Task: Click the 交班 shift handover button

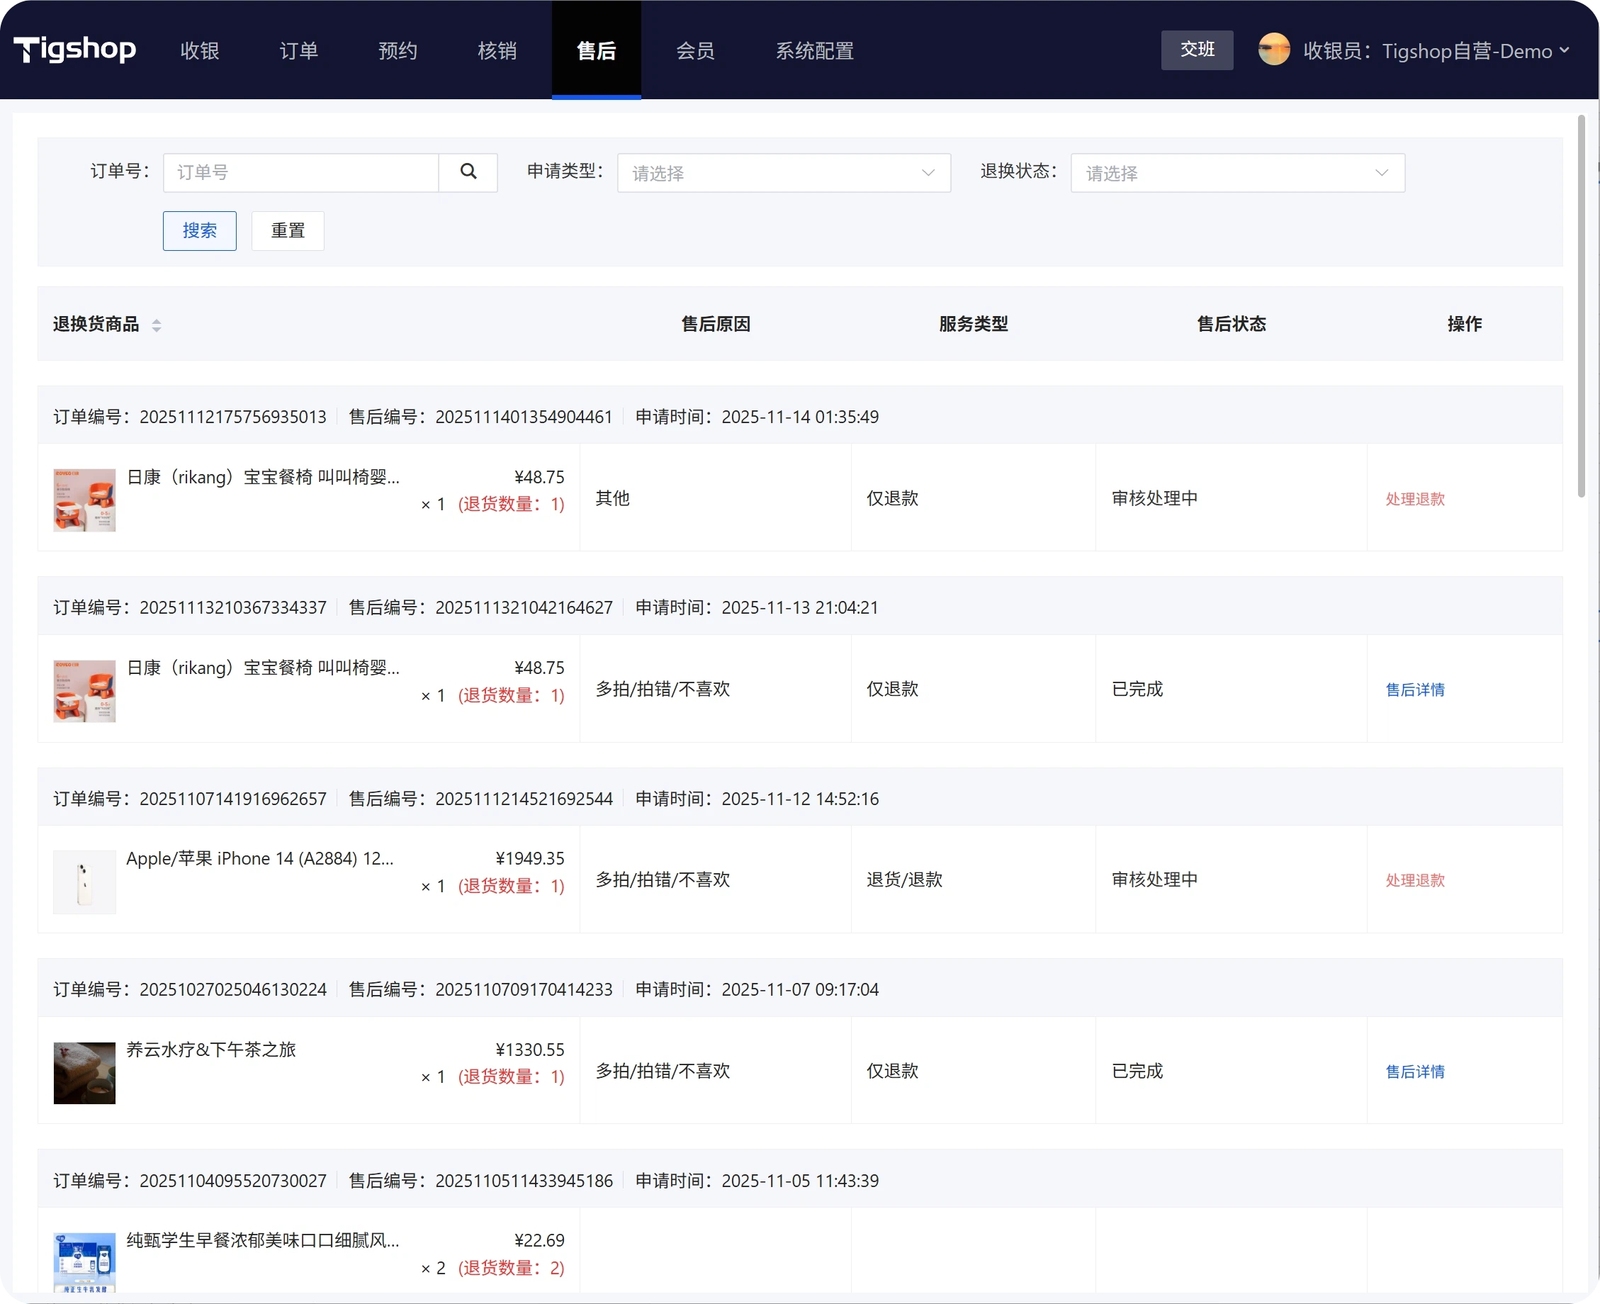Action: [x=1196, y=50]
